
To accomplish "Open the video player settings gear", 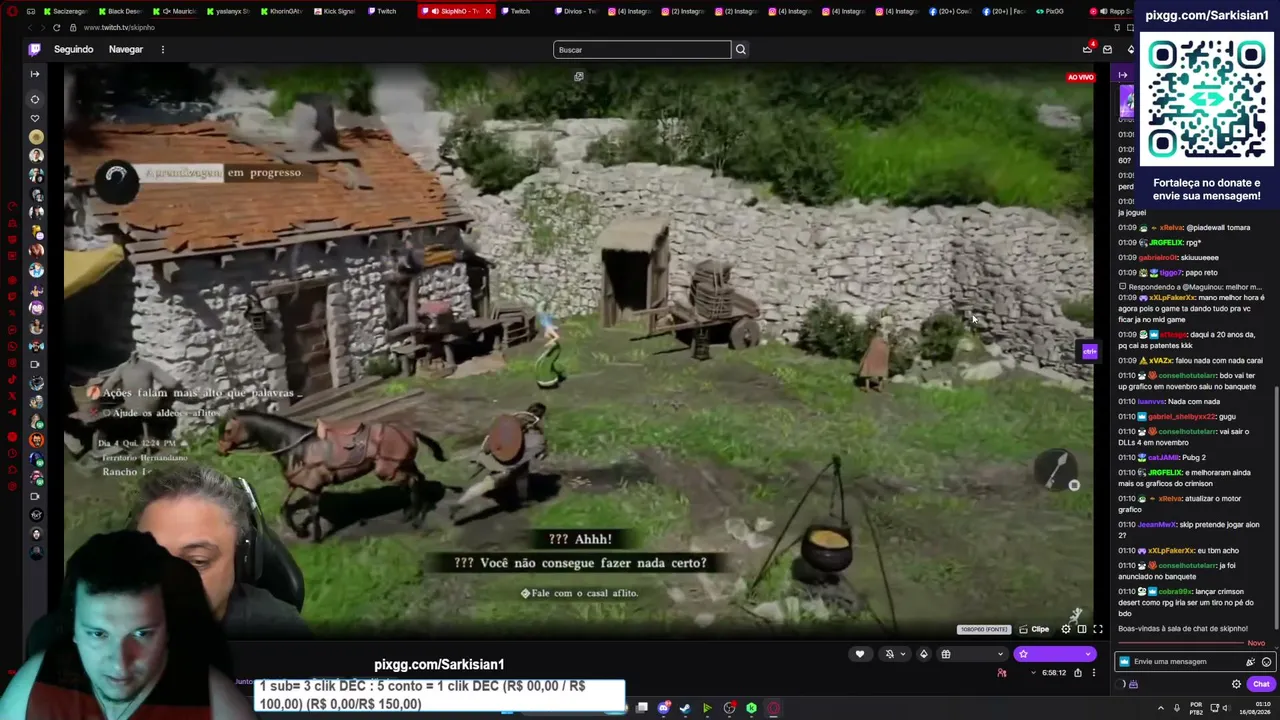I will [x=1066, y=629].
